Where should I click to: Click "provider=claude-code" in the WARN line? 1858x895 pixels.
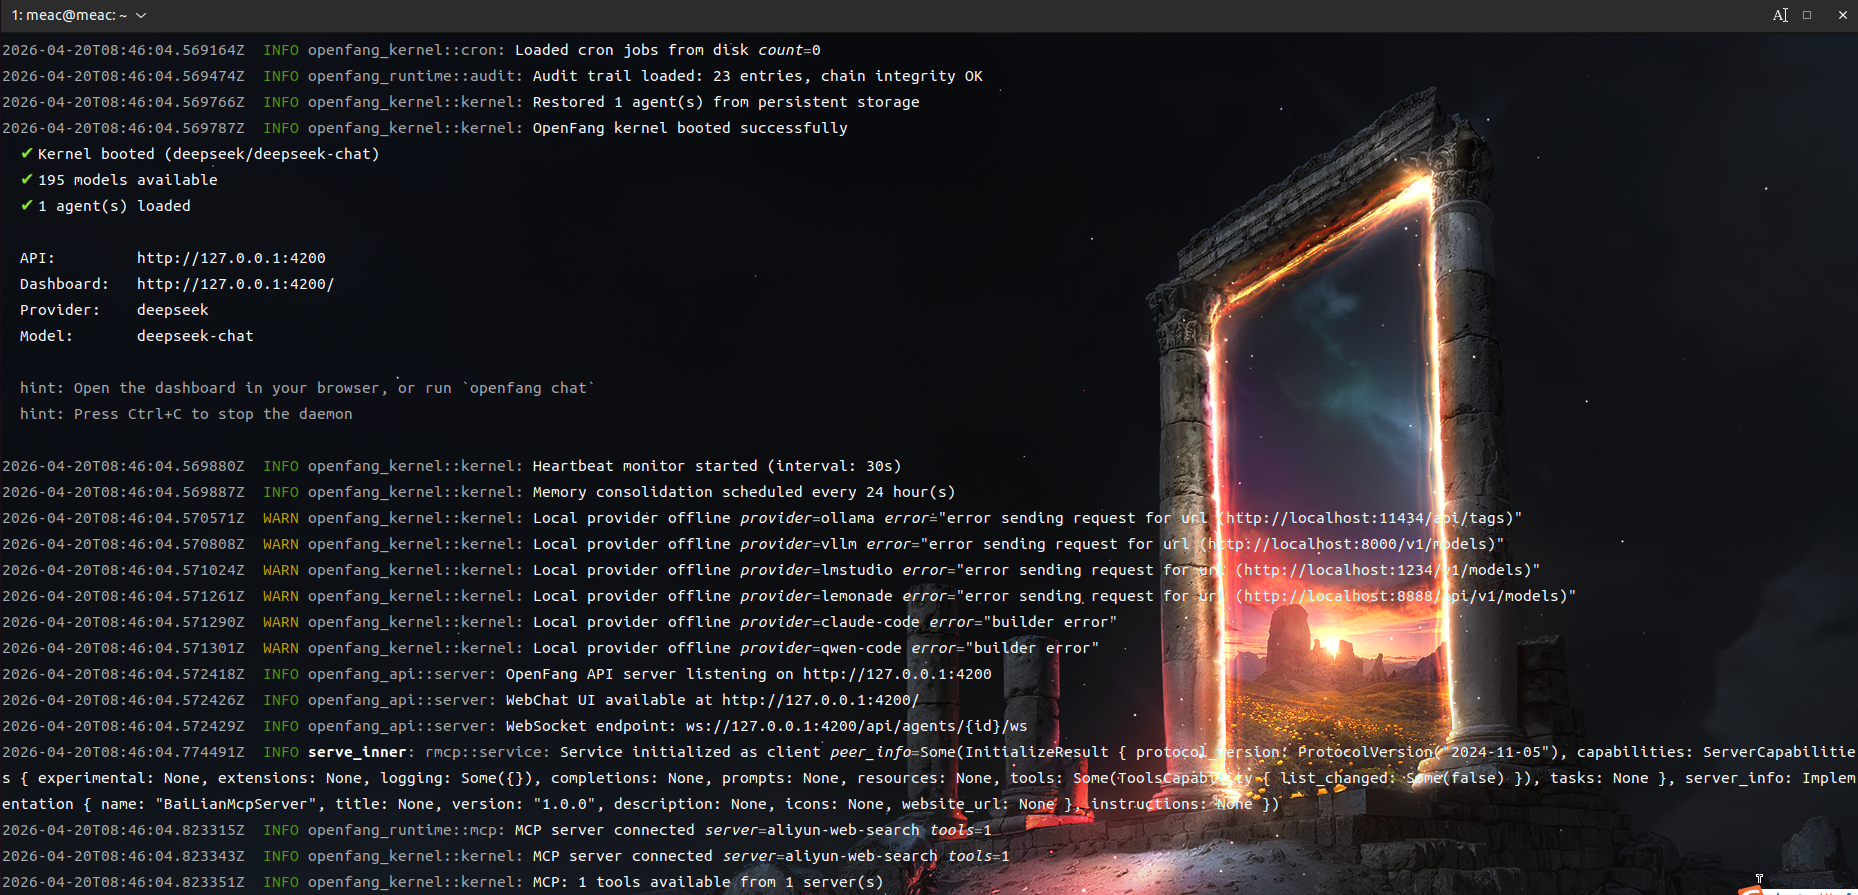[830, 622]
